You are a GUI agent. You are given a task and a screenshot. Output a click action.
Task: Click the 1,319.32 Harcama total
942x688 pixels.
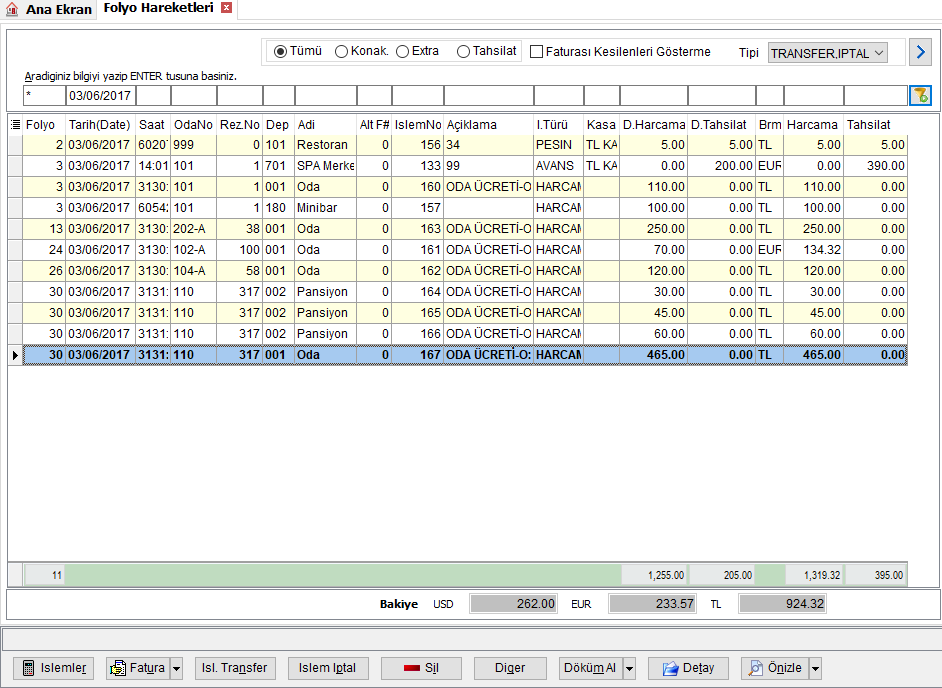pyautogui.click(x=813, y=575)
